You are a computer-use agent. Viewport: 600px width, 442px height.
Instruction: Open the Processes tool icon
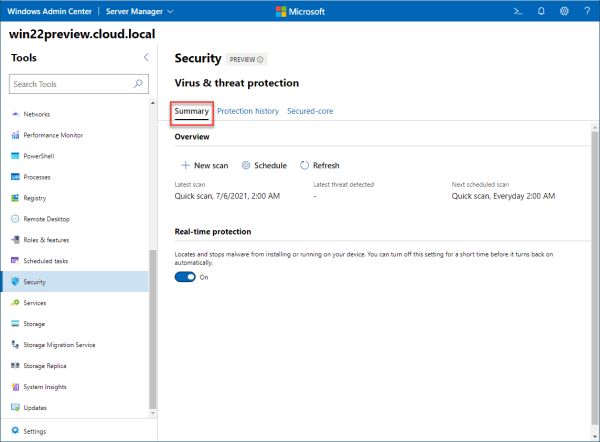click(15, 177)
